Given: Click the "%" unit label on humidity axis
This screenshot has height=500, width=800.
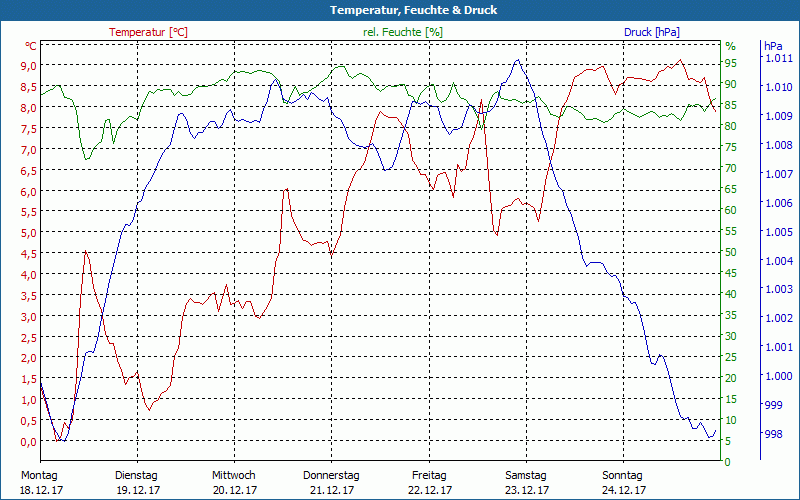Looking at the screenshot, I should pyautogui.click(x=731, y=46).
